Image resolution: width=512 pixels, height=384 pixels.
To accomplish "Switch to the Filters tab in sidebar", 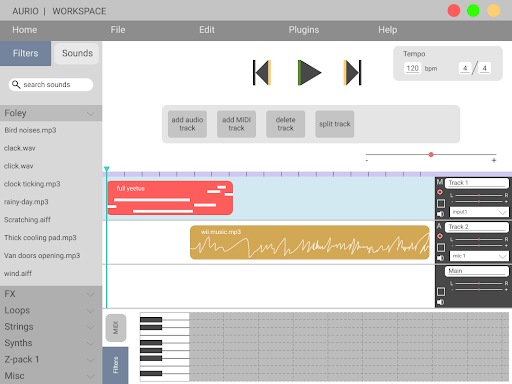I will [25, 53].
